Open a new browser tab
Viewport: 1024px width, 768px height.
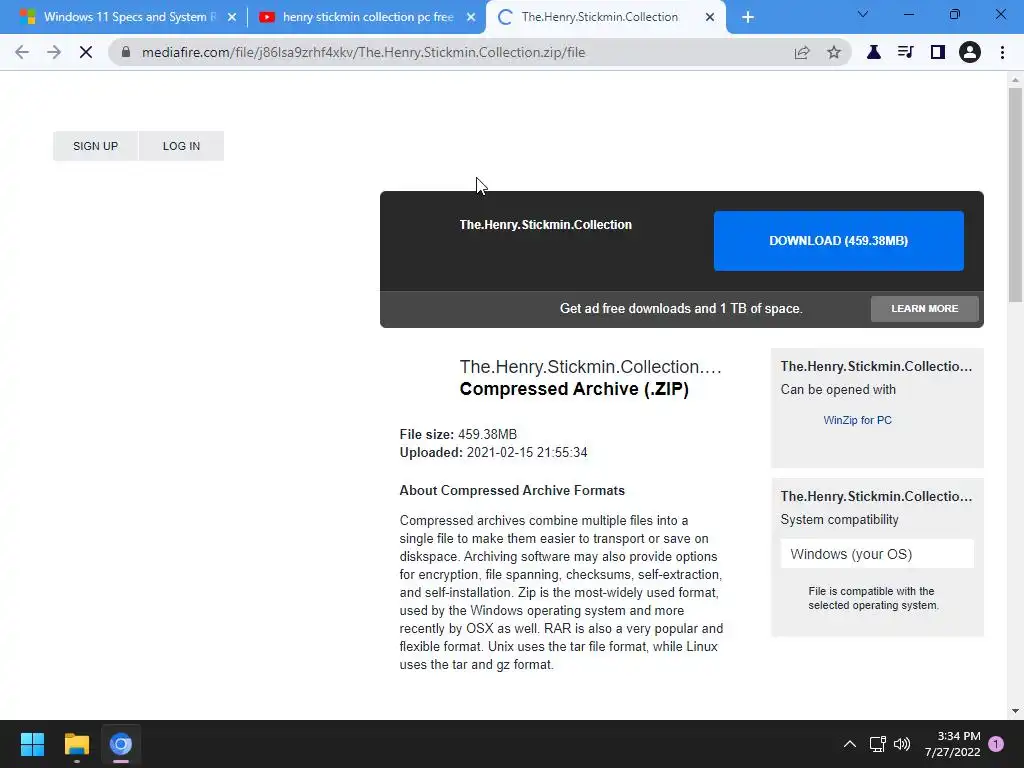(x=748, y=17)
